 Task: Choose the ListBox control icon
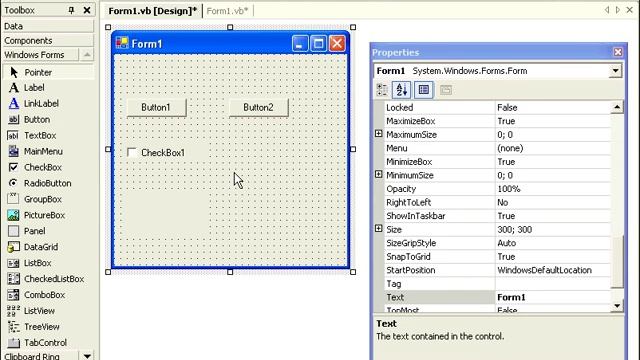[x=13, y=263]
